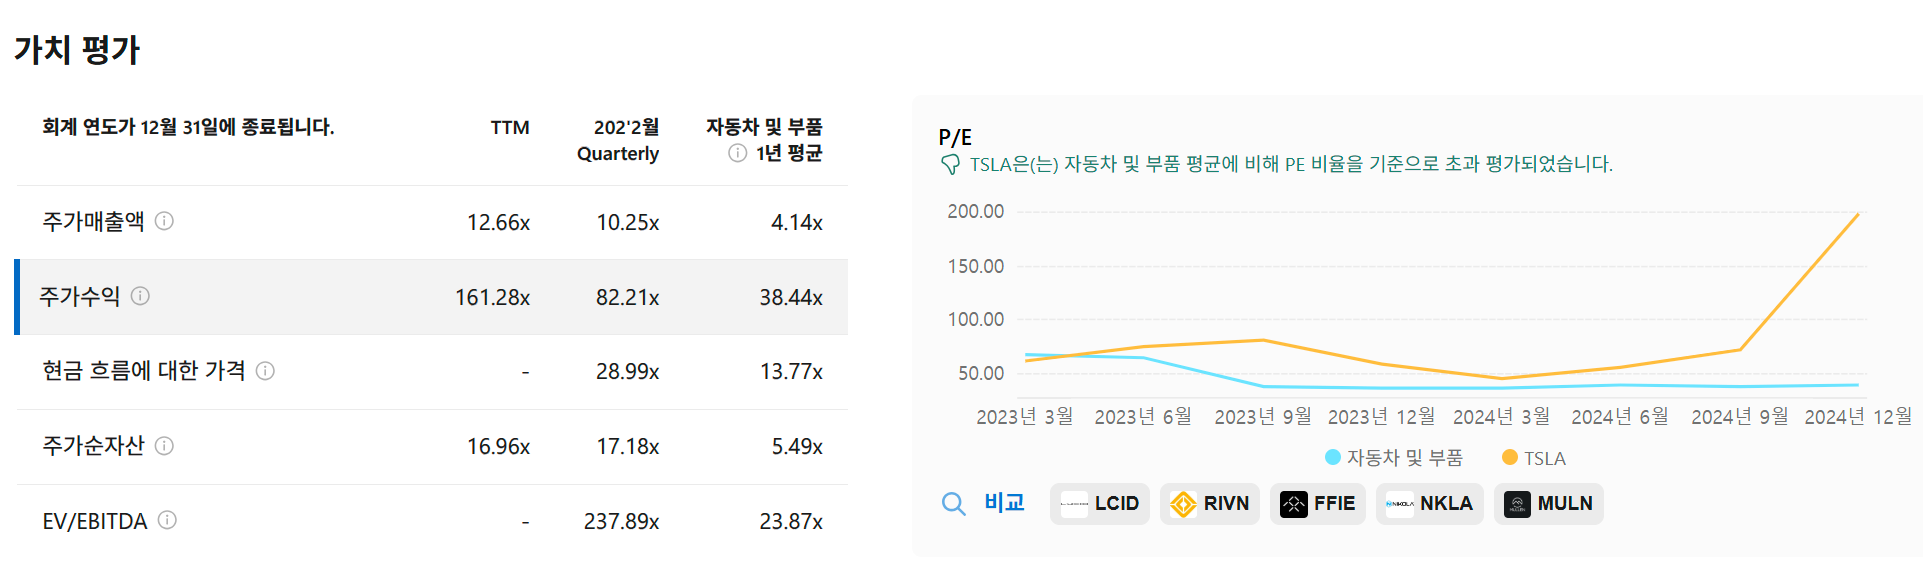Click the 2024년 6월 axis label
Image resolution: width=1923 pixels, height=574 pixels.
coord(1620,417)
